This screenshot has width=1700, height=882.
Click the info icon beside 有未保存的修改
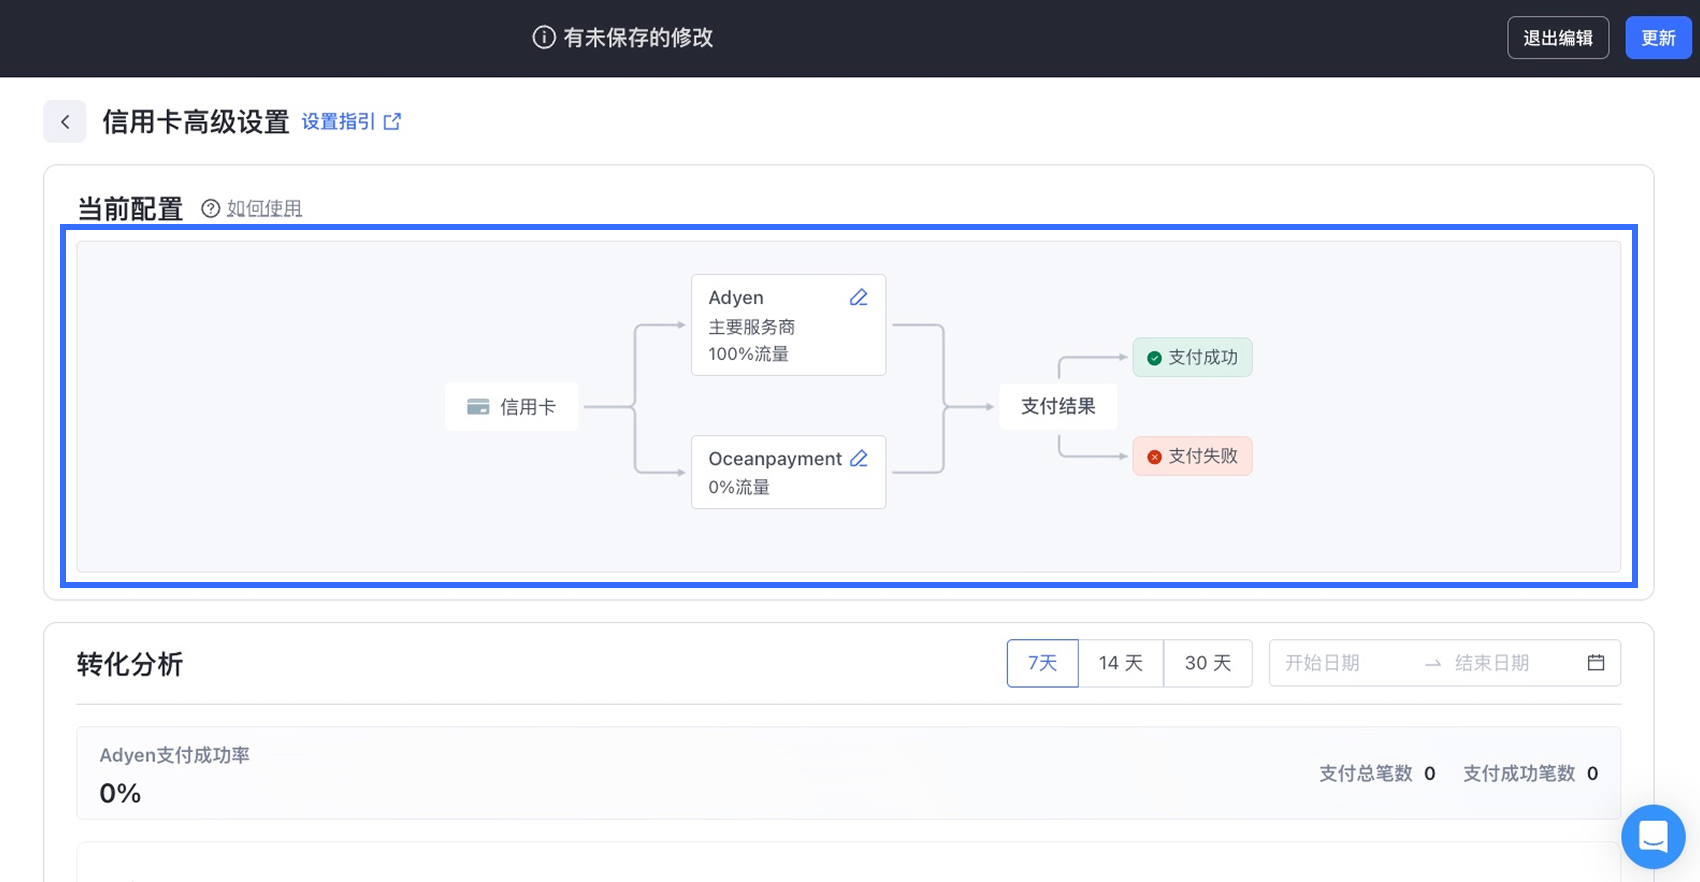pos(544,38)
